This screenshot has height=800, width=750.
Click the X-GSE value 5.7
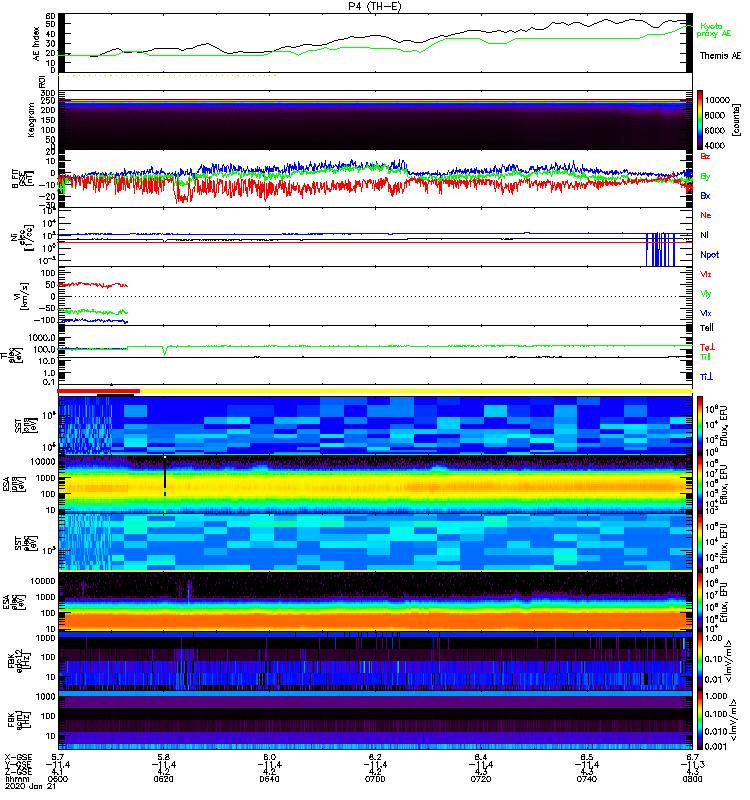tap(58, 757)
